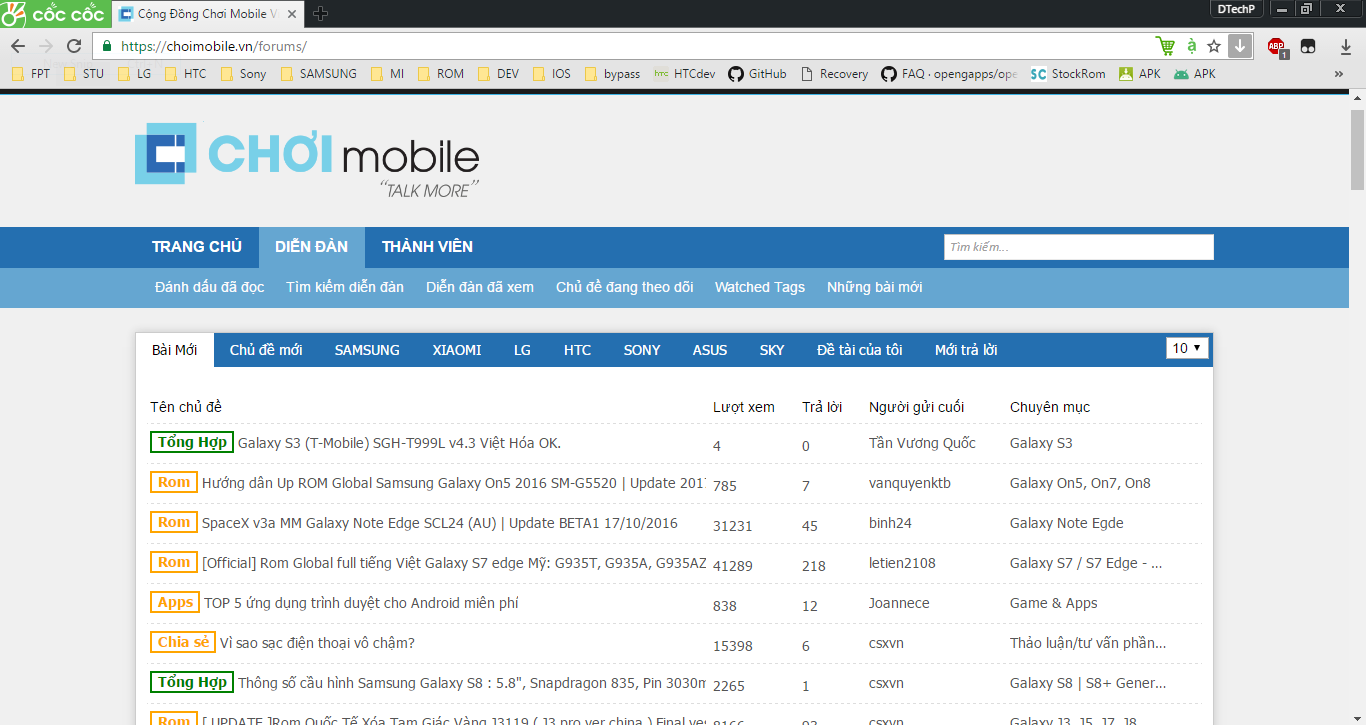The width and height of the screenshot is (1366, 725).
Task: Open the posts-per-page dropdown showing 10
Action: [x=1187, y=348]
